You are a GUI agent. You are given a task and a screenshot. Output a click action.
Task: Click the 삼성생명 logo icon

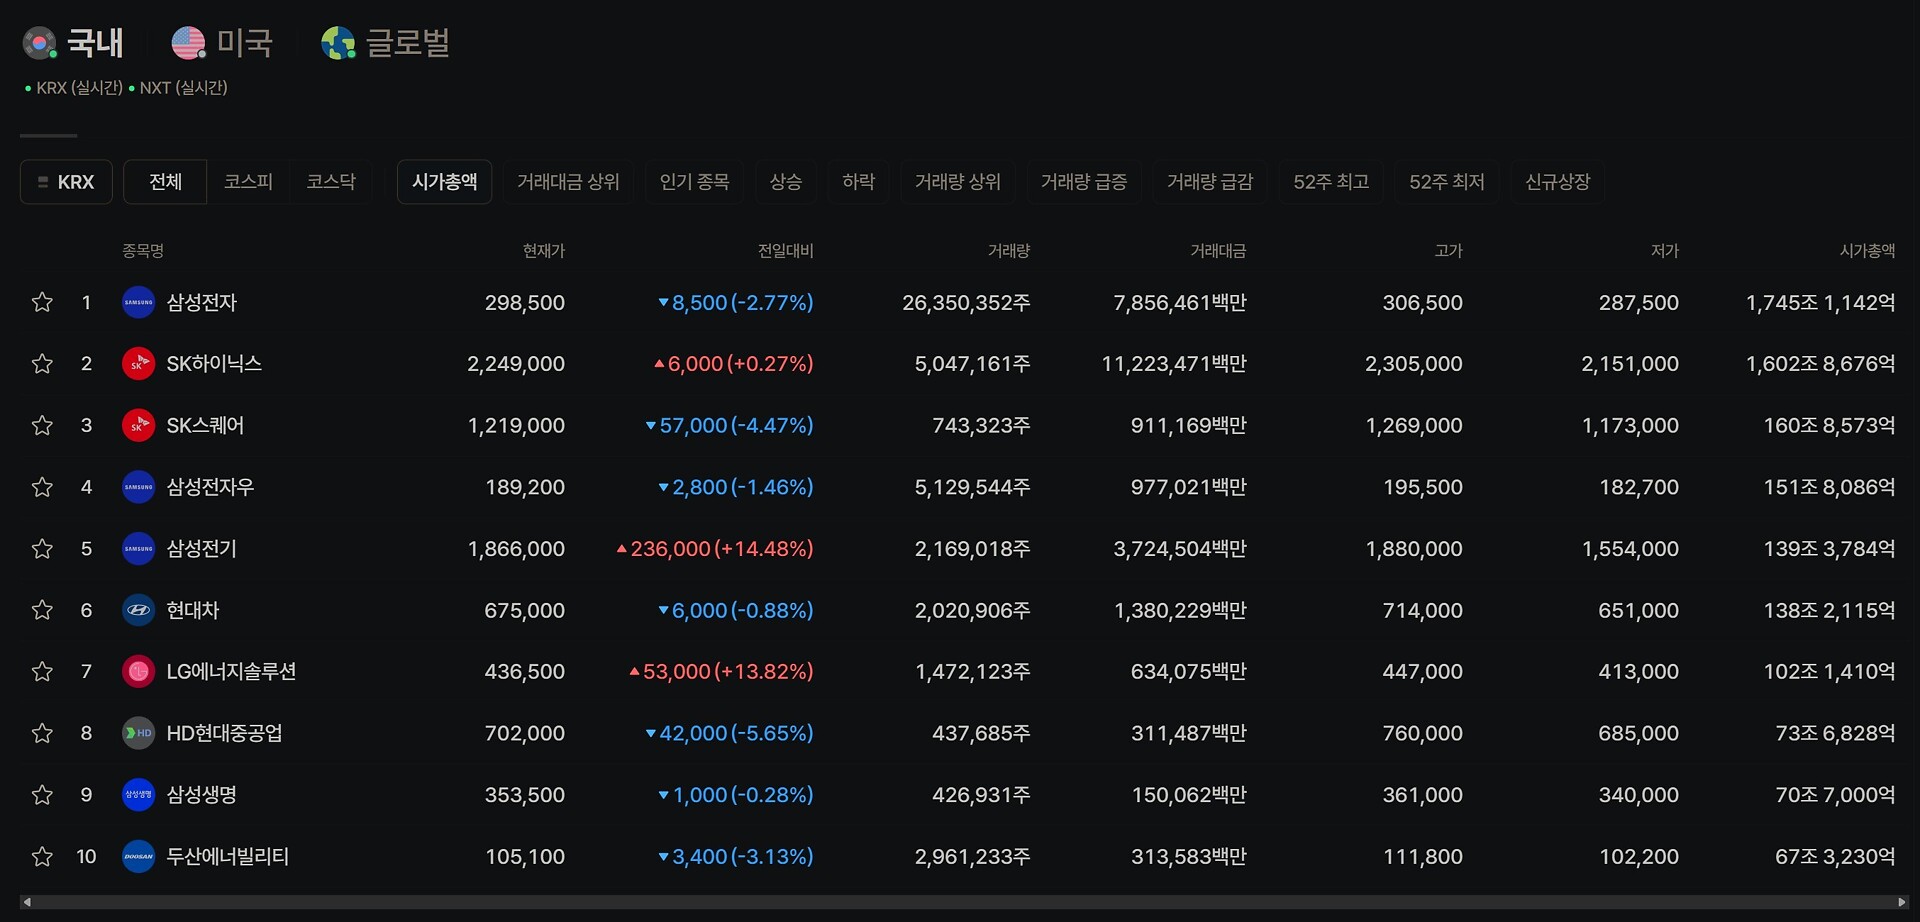(138, 795)
